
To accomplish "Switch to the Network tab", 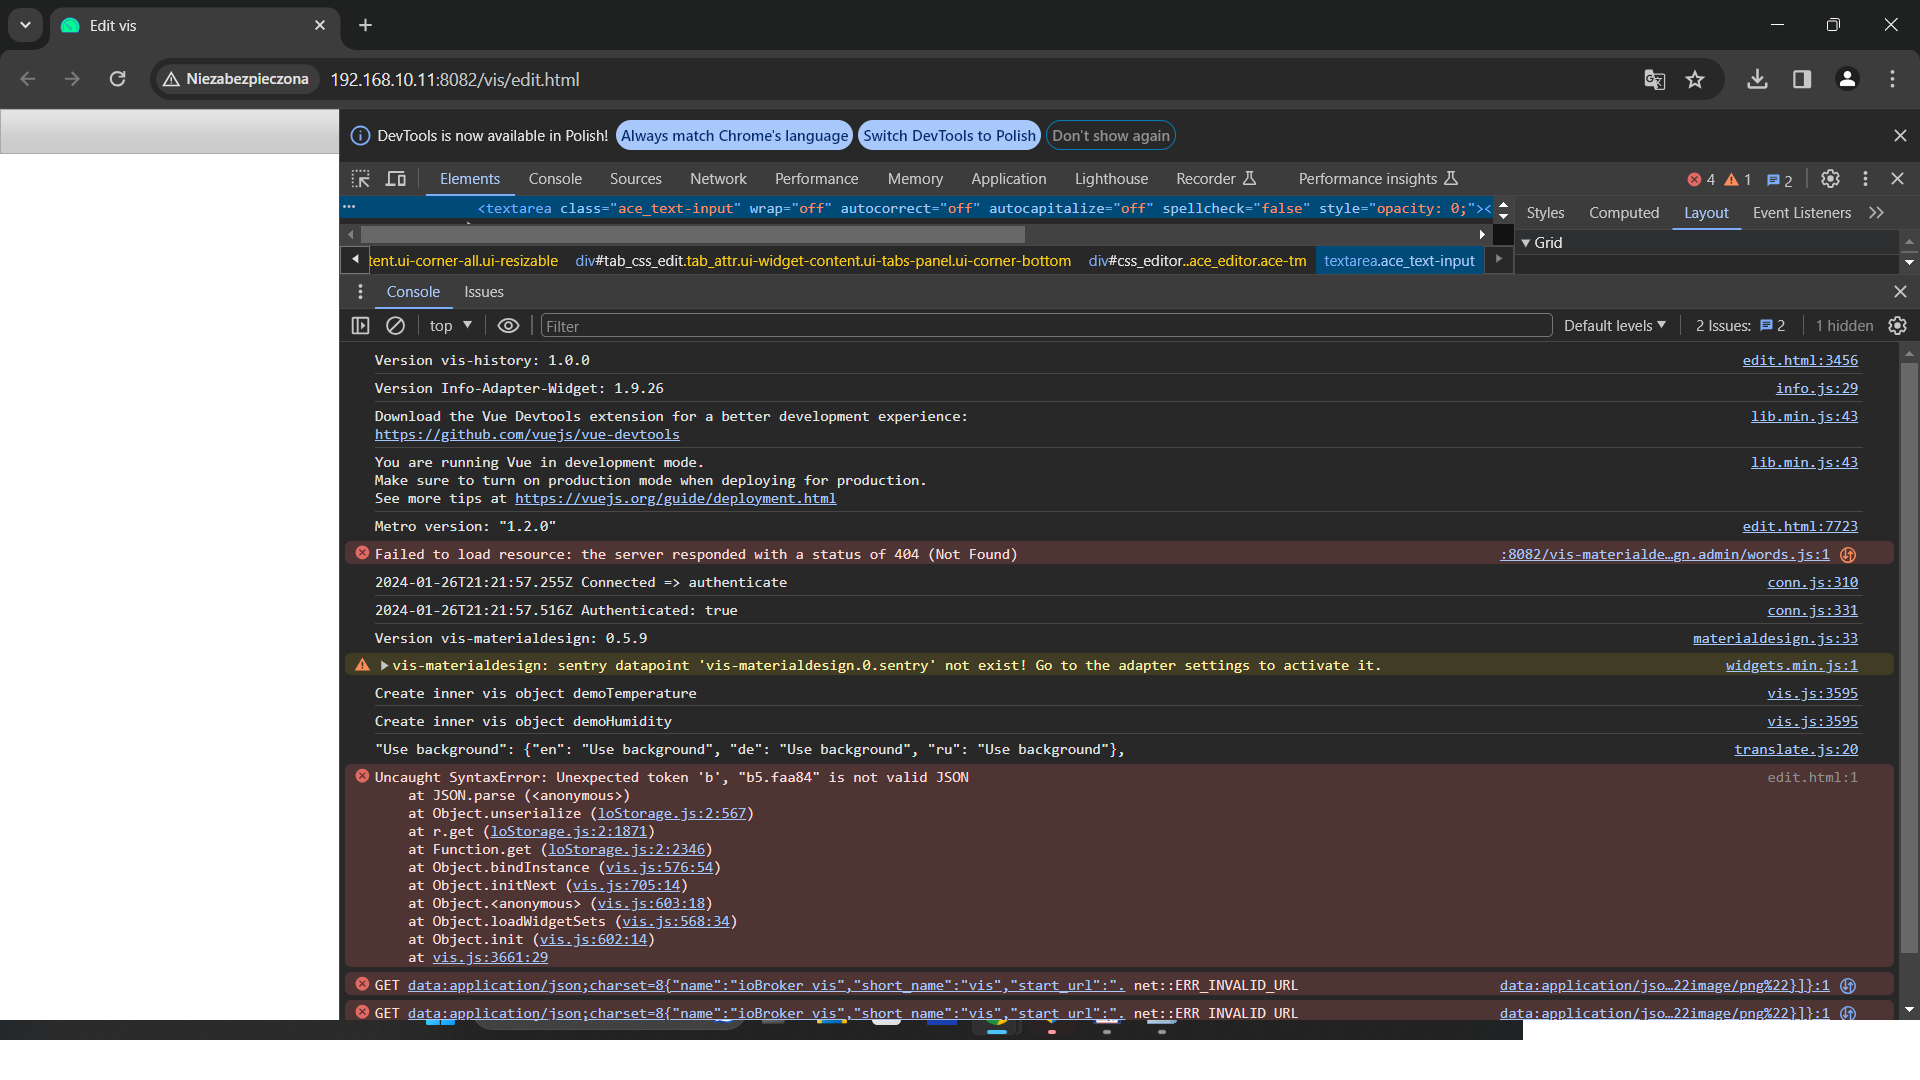I will [x=718, y=179].
